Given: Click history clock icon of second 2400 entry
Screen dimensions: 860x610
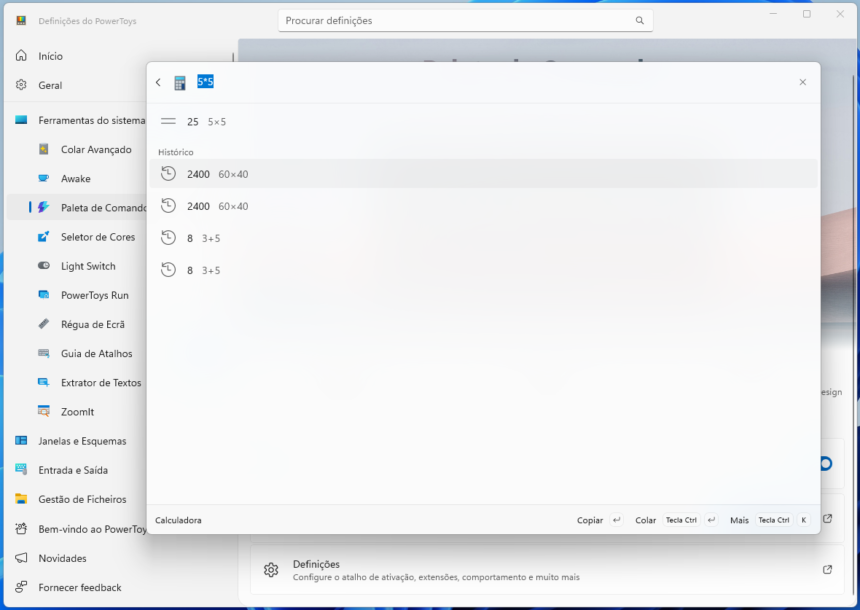Looking at the screenshot, I should 168,206.
